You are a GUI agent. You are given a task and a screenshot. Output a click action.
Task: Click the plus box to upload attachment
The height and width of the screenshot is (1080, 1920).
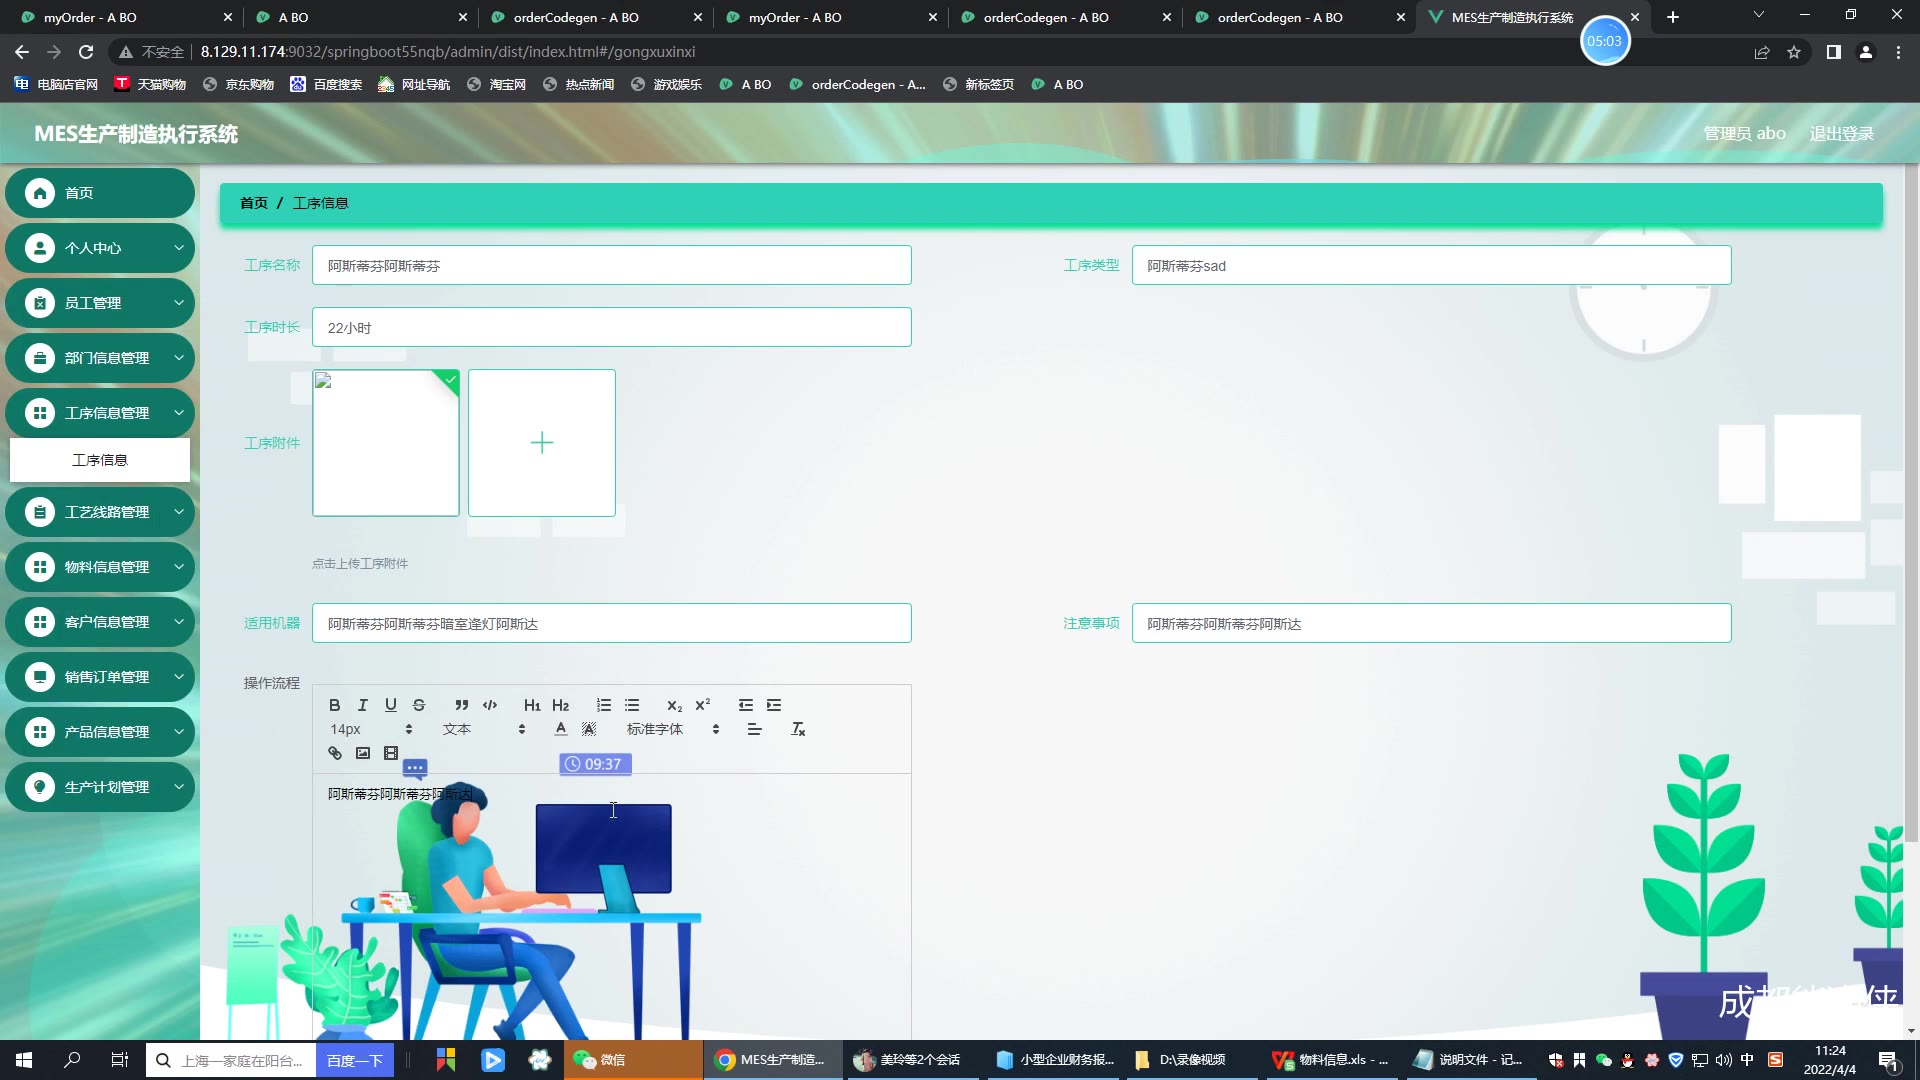click(x=542, y=443)
